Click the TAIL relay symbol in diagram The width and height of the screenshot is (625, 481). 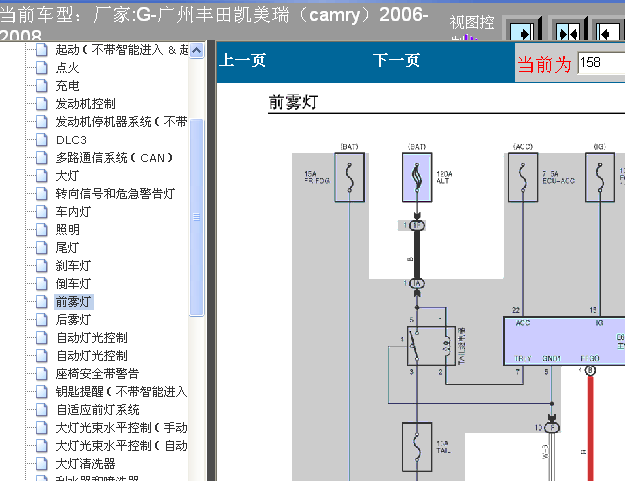point(431,346)
